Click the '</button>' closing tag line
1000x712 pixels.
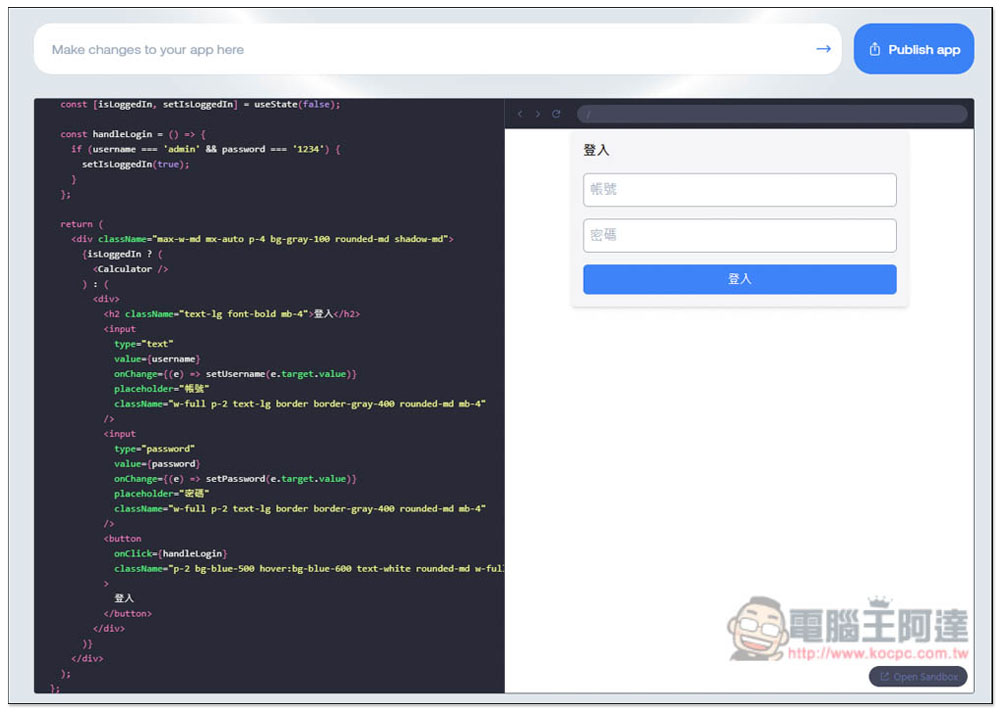[128, 613]
